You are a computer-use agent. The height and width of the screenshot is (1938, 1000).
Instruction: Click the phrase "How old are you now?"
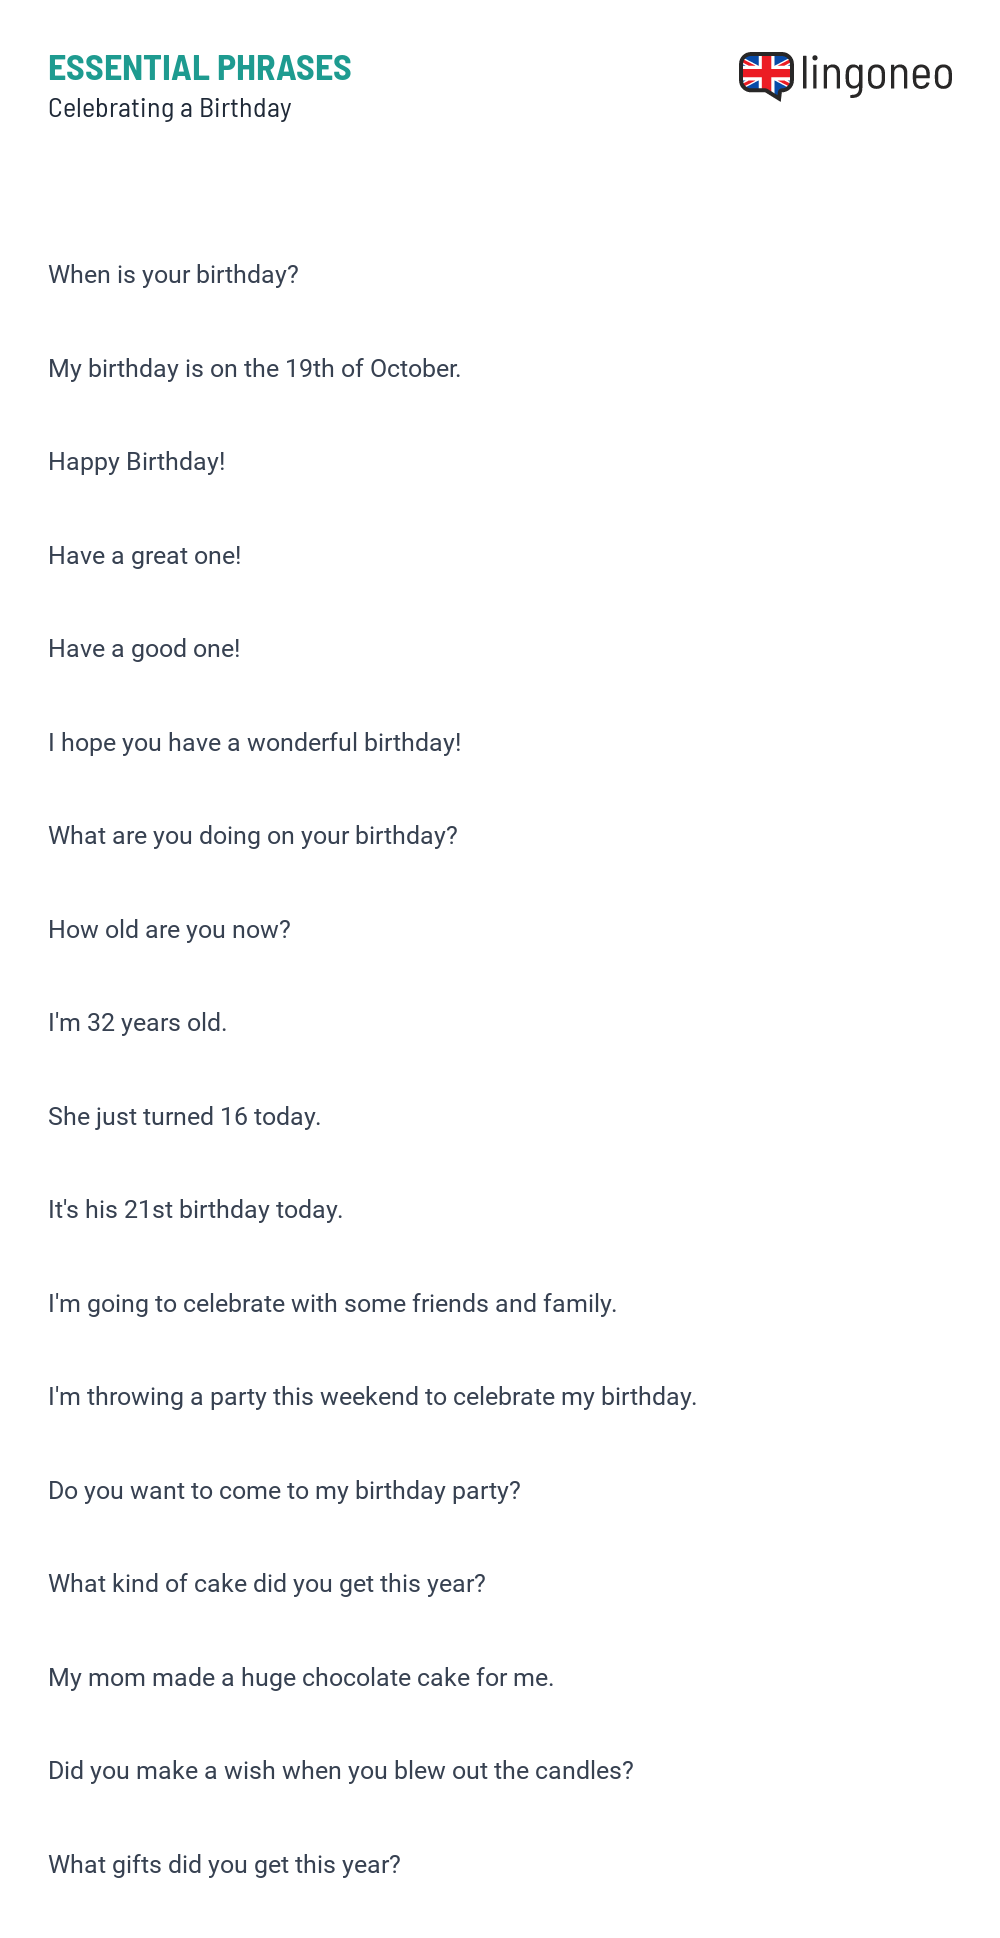point(170,930)
